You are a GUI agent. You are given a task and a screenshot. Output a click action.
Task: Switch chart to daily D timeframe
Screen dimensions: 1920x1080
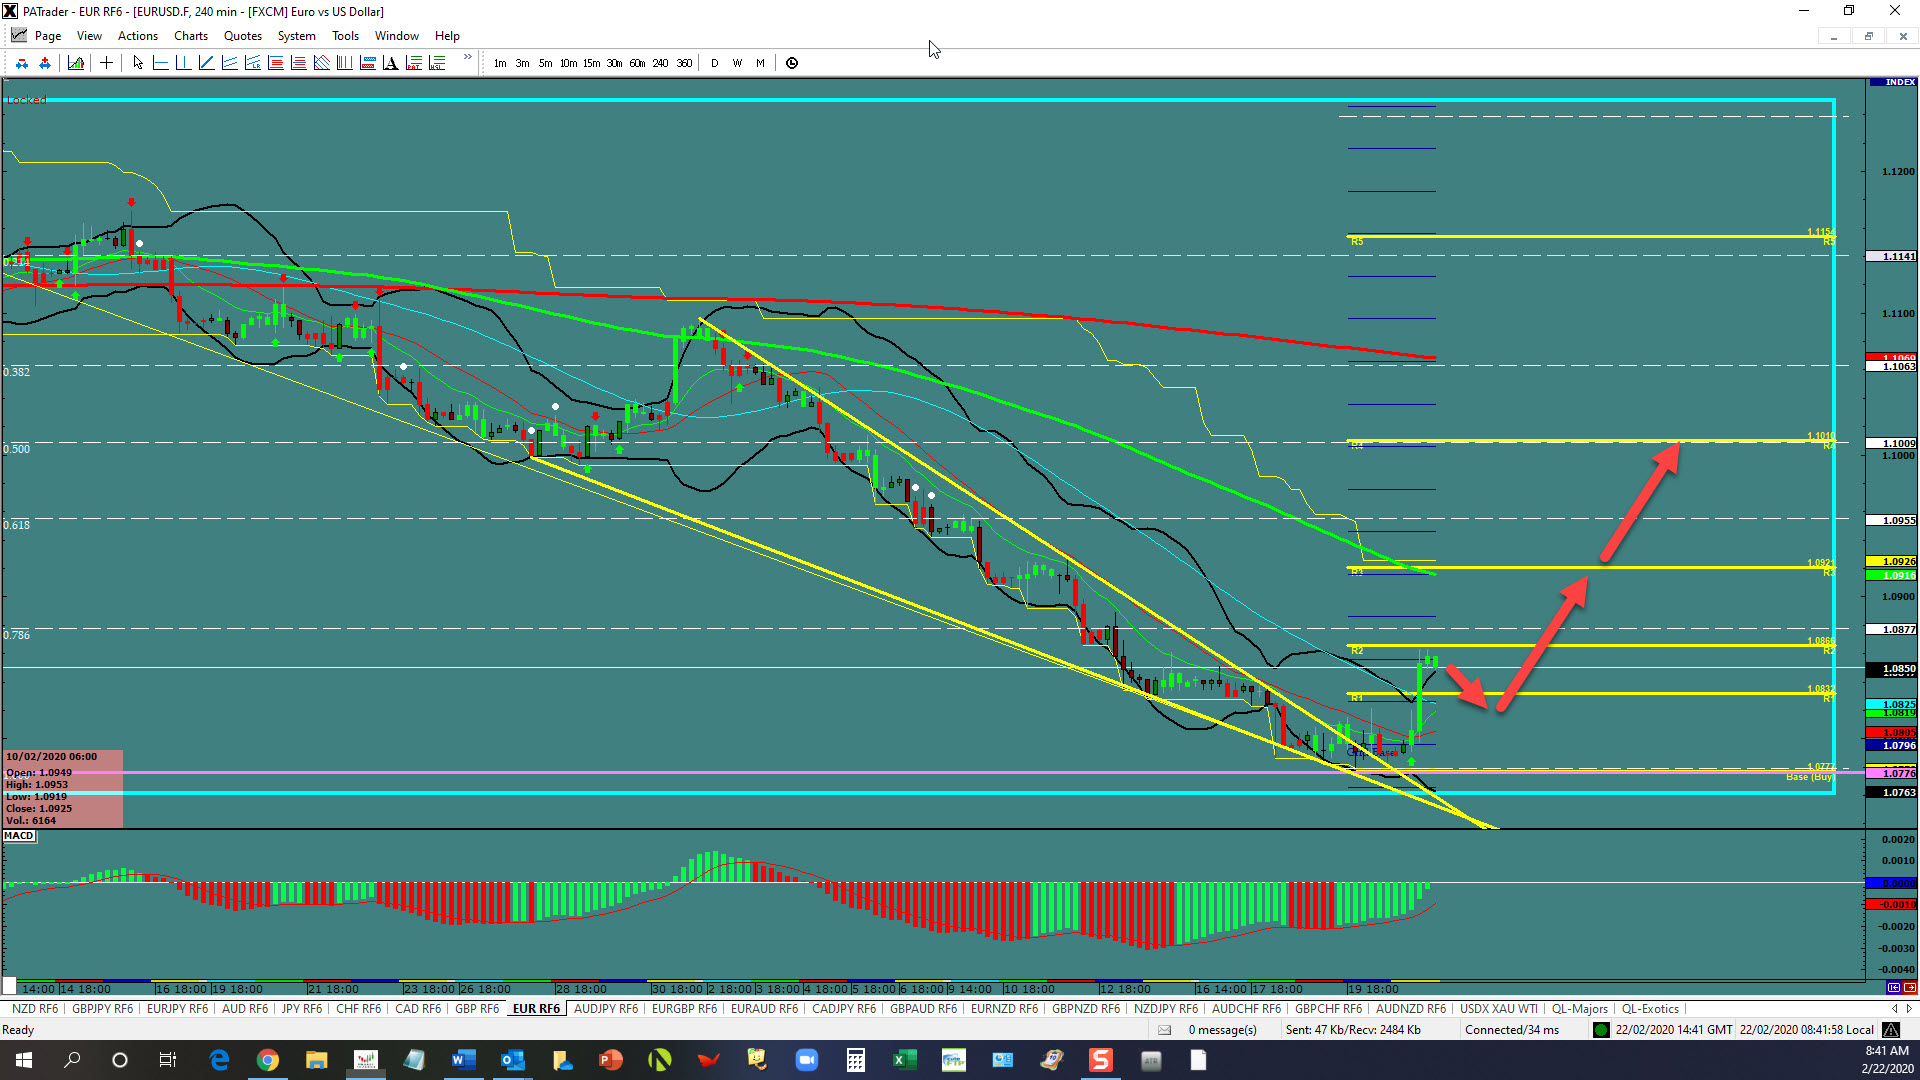pos(714,63)
